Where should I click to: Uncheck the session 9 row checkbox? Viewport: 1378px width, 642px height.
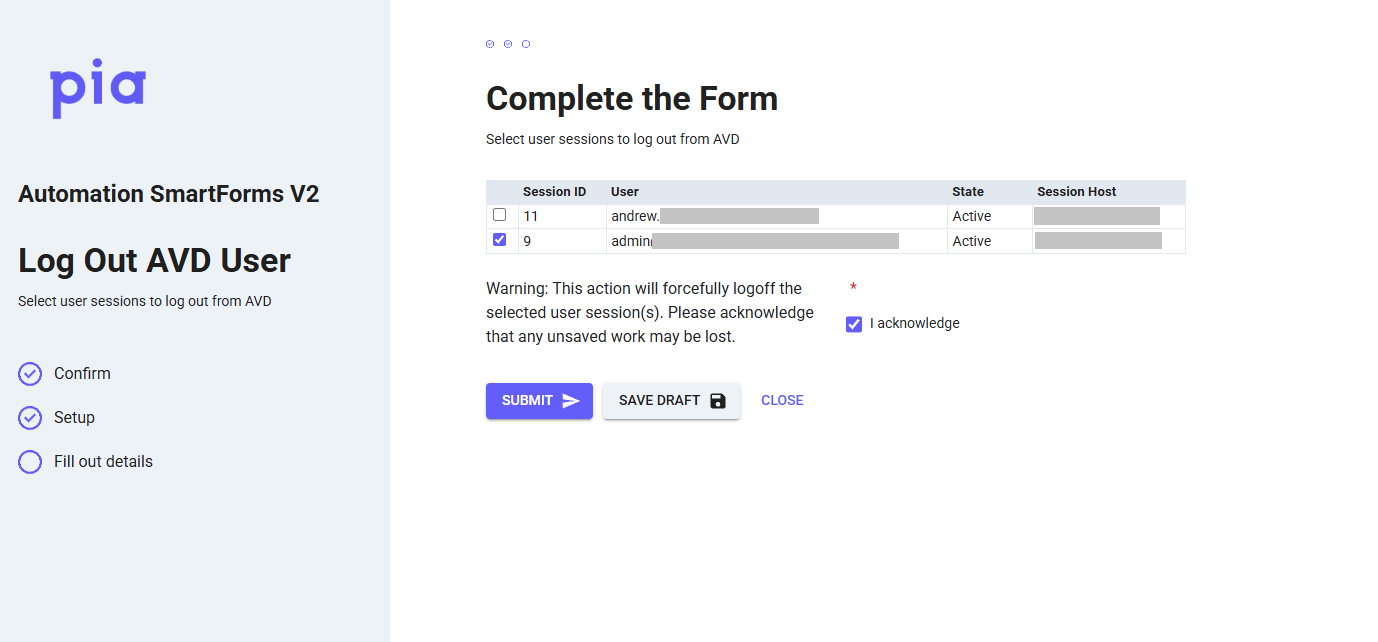pos(500,240)
